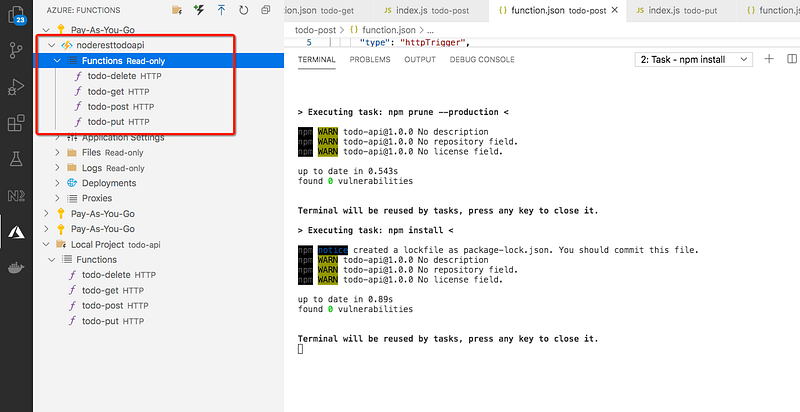Collapse the Local Project todo-api node
Viewport: 800px width, 412px height.
pos(47,244)
